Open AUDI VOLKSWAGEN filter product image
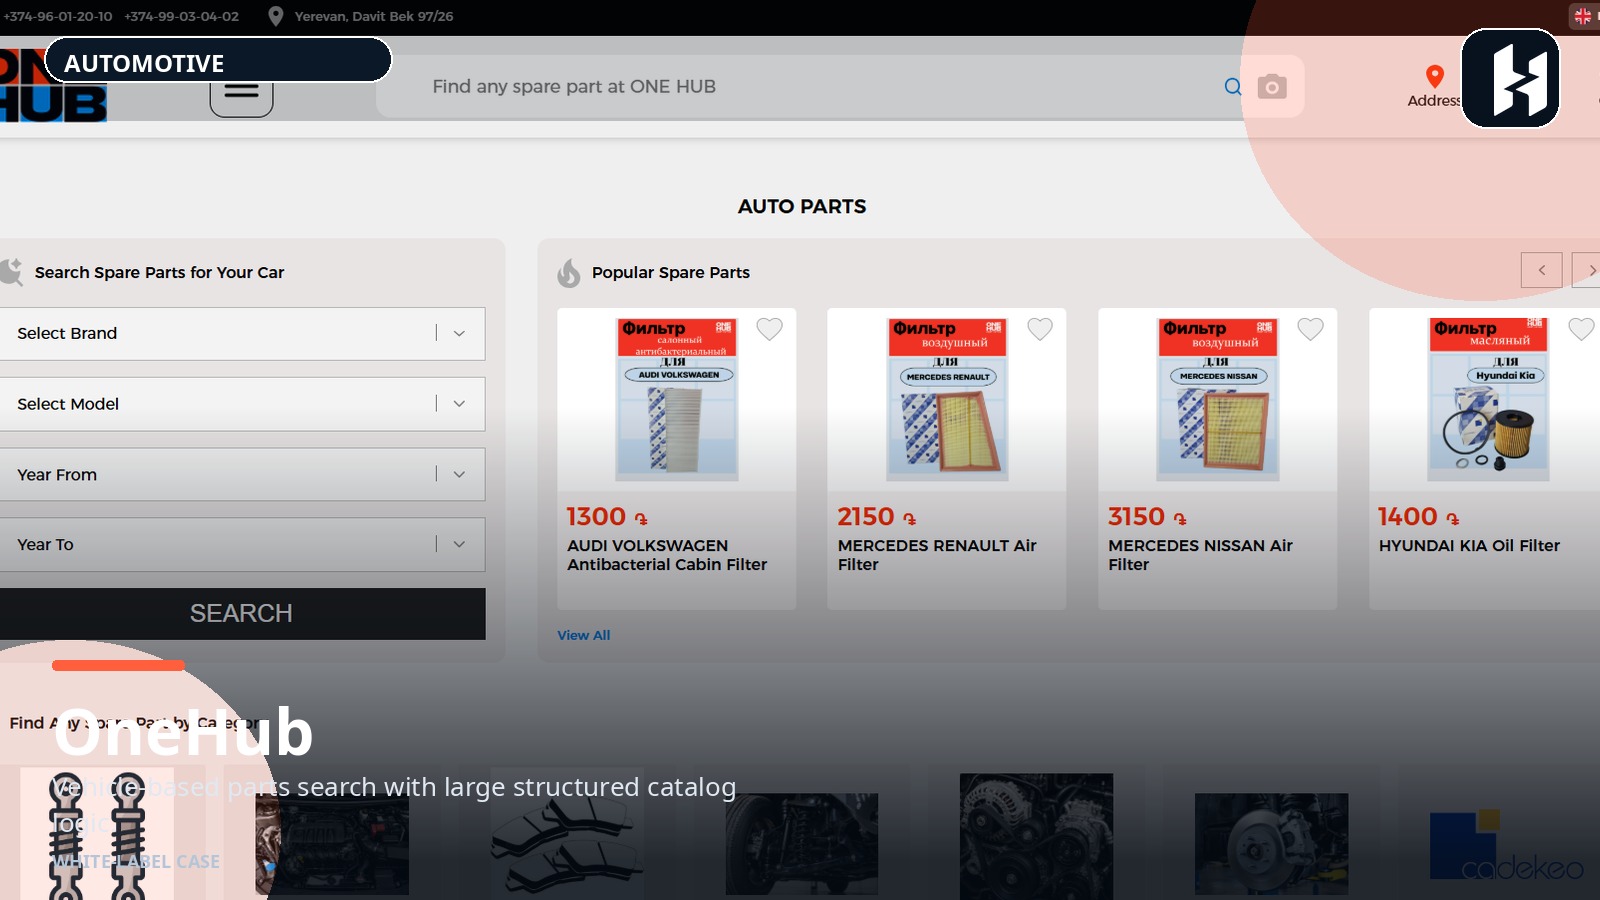 tap(677, 399)
